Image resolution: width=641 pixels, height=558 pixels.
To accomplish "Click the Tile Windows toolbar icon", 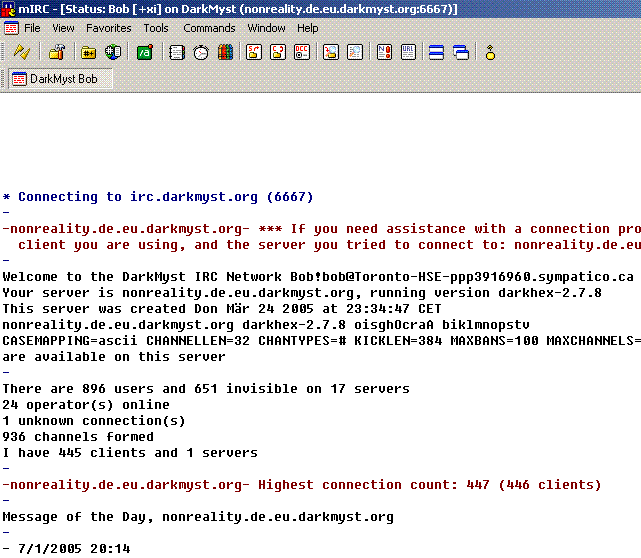I will pyautogui.click(x=436, y=52).
